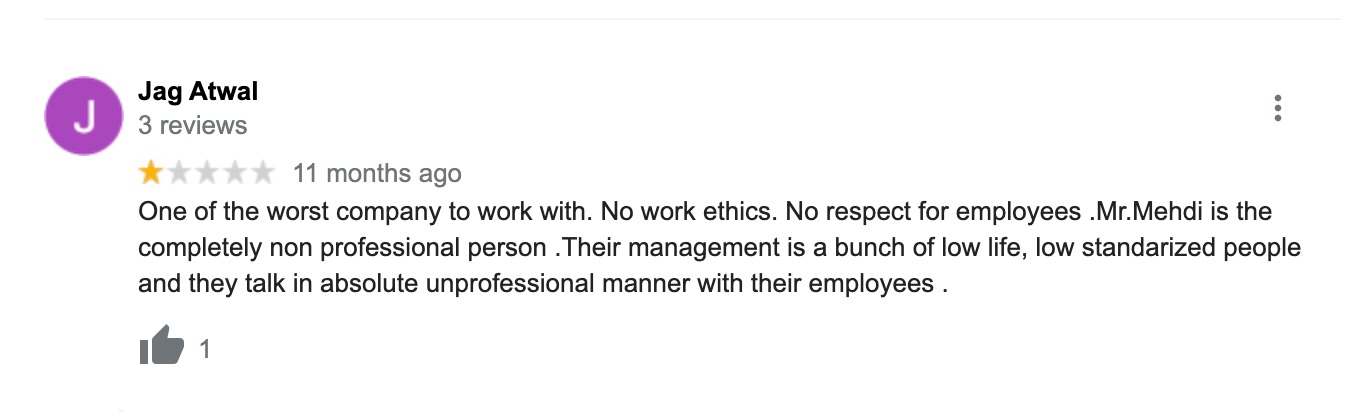Click the '11 months ago' timestamp
Image resolution: width=1364 pixels, height=412 pixels.
point(377,174)
